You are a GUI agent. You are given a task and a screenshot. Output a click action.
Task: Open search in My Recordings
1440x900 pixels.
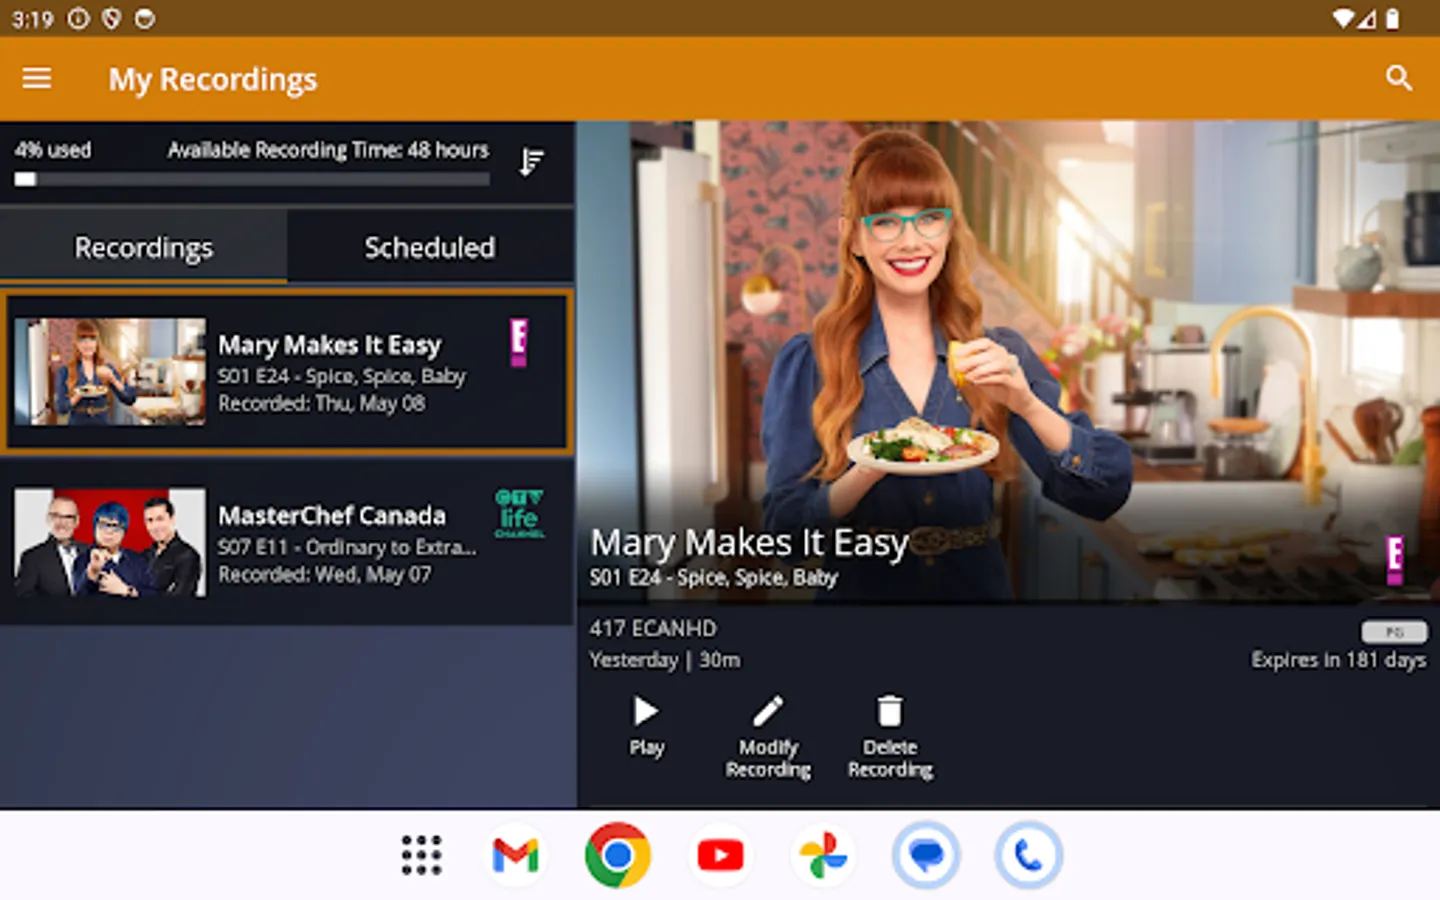pos(1400,78)
